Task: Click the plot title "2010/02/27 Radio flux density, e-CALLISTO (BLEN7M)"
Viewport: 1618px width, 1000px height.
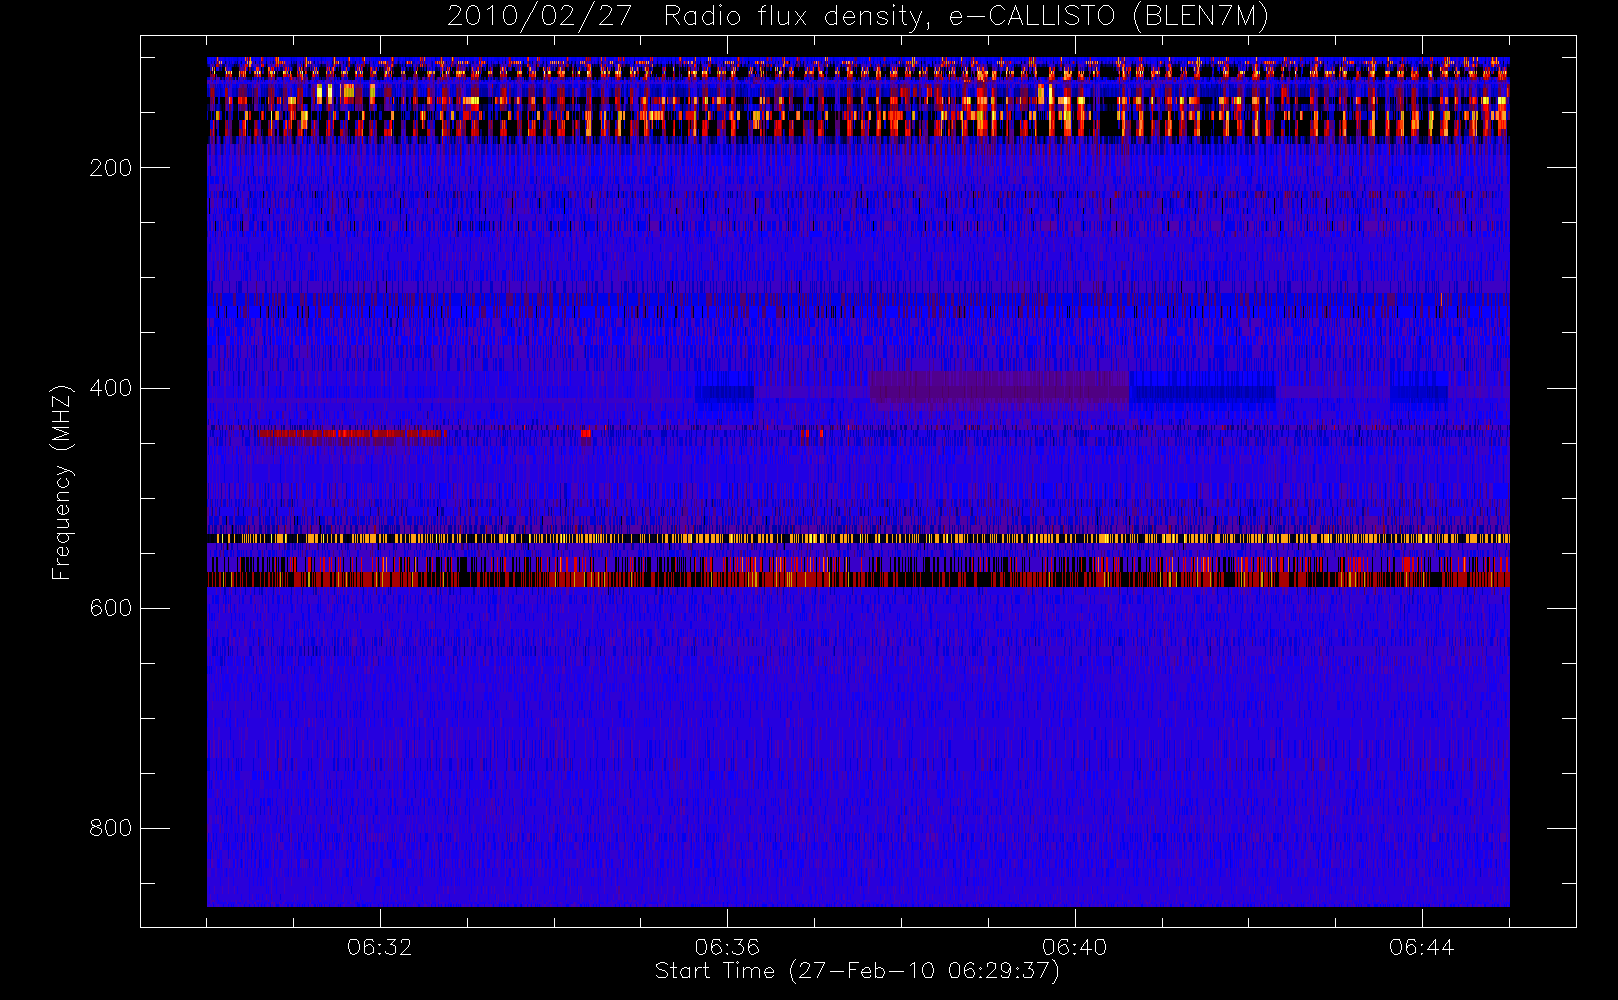Action: click(858, 17)
